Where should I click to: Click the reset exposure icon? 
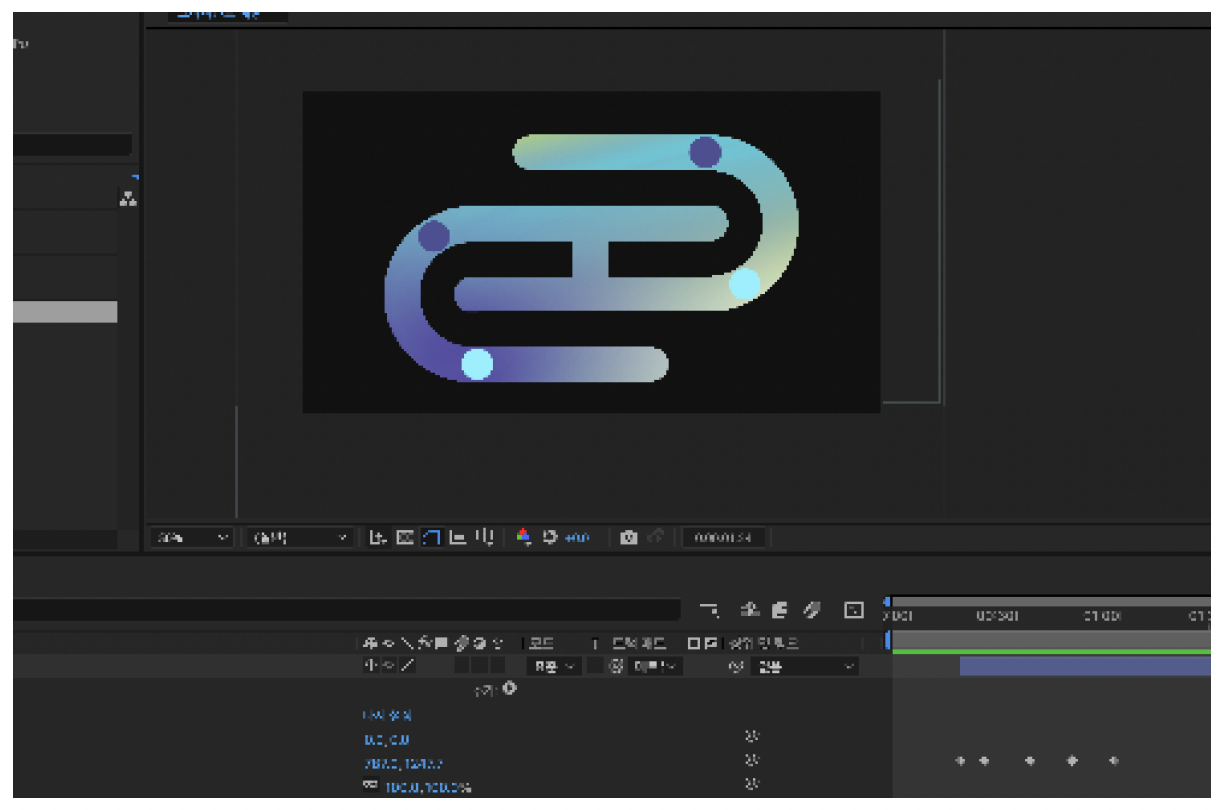tap(549, 537)
